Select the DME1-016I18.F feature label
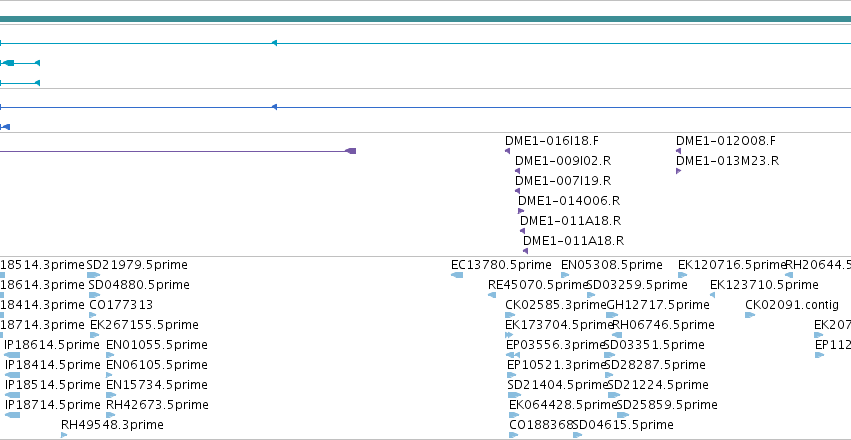The image size is (851, 440). (552, 141)
